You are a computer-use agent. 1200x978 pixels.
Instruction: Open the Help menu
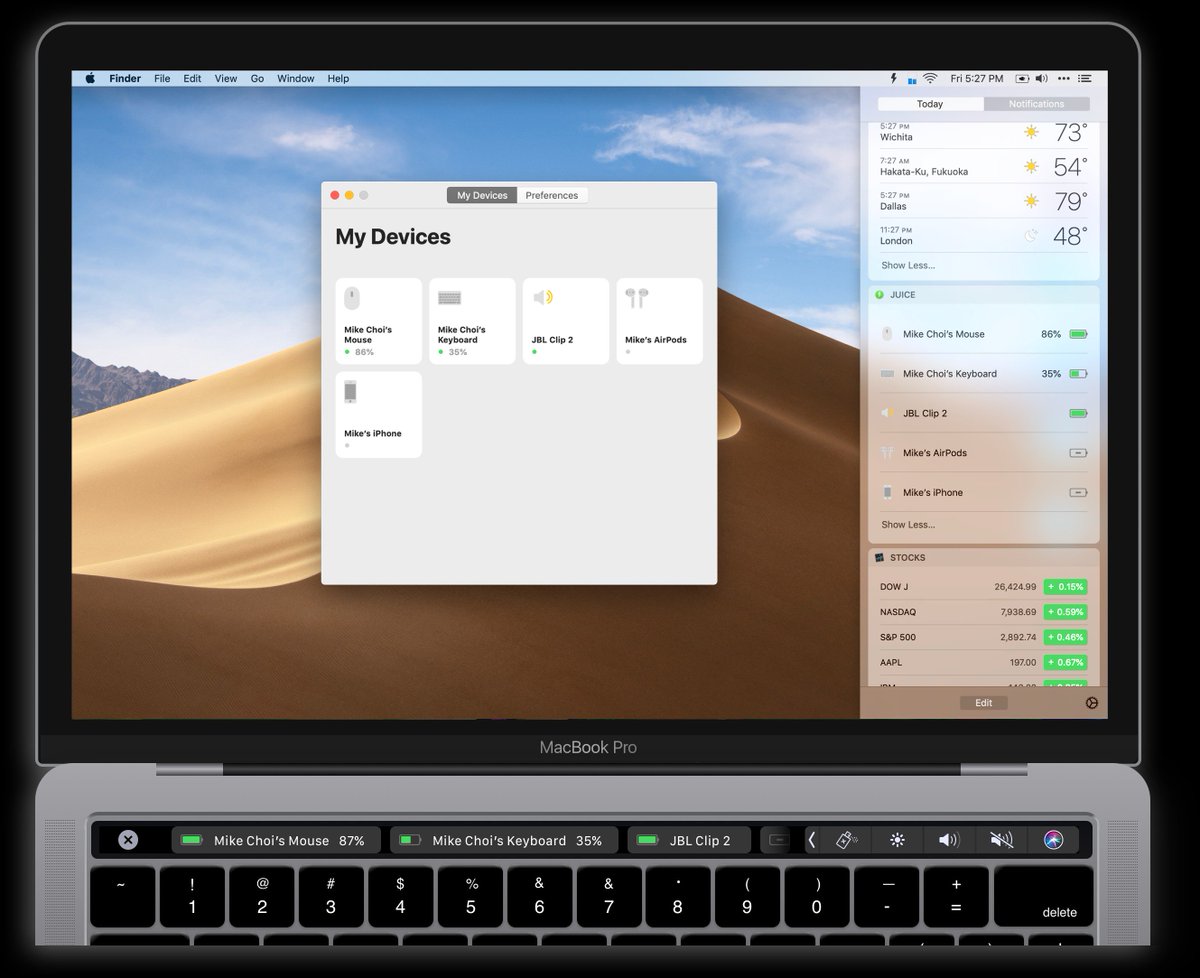point(338,78)
